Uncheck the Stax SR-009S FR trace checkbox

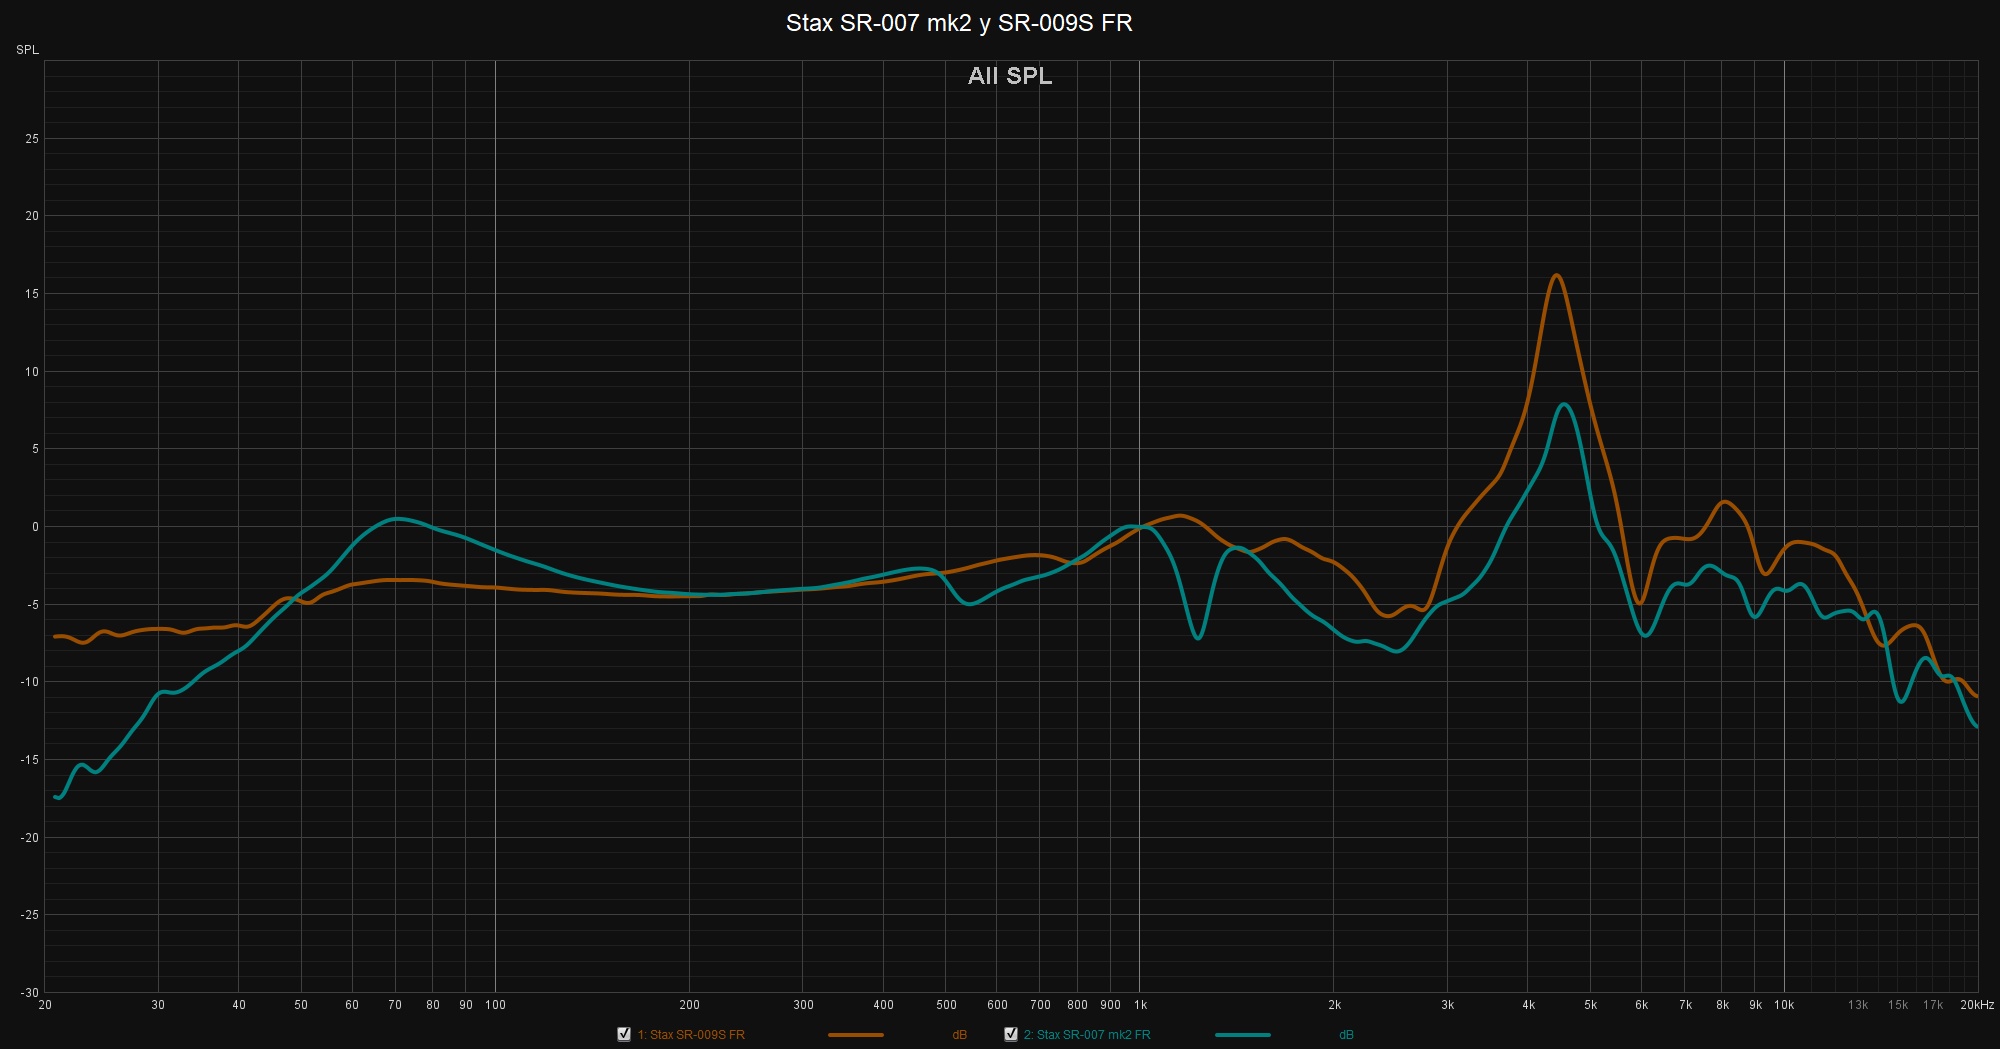click(624, 1034)
